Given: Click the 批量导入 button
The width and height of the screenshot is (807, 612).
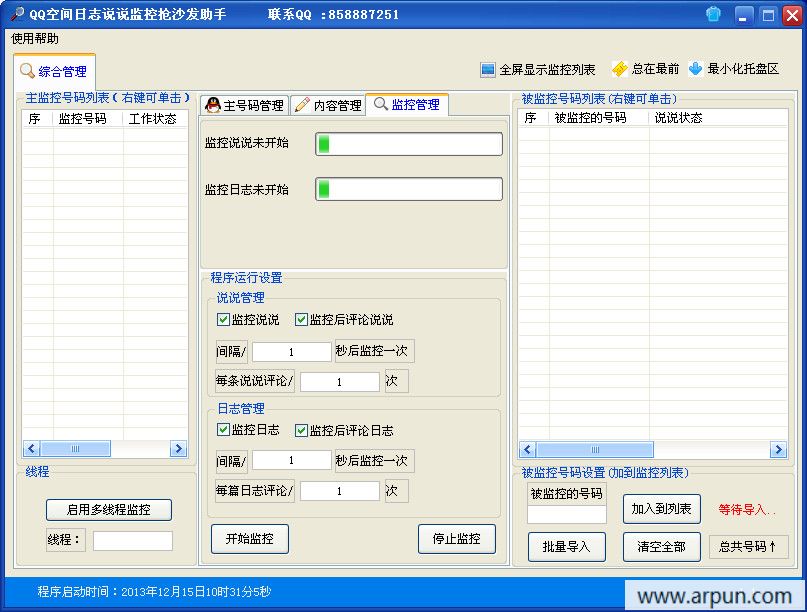Looking at the screenshot, I should pyautogui.click(x=567, y=547).
